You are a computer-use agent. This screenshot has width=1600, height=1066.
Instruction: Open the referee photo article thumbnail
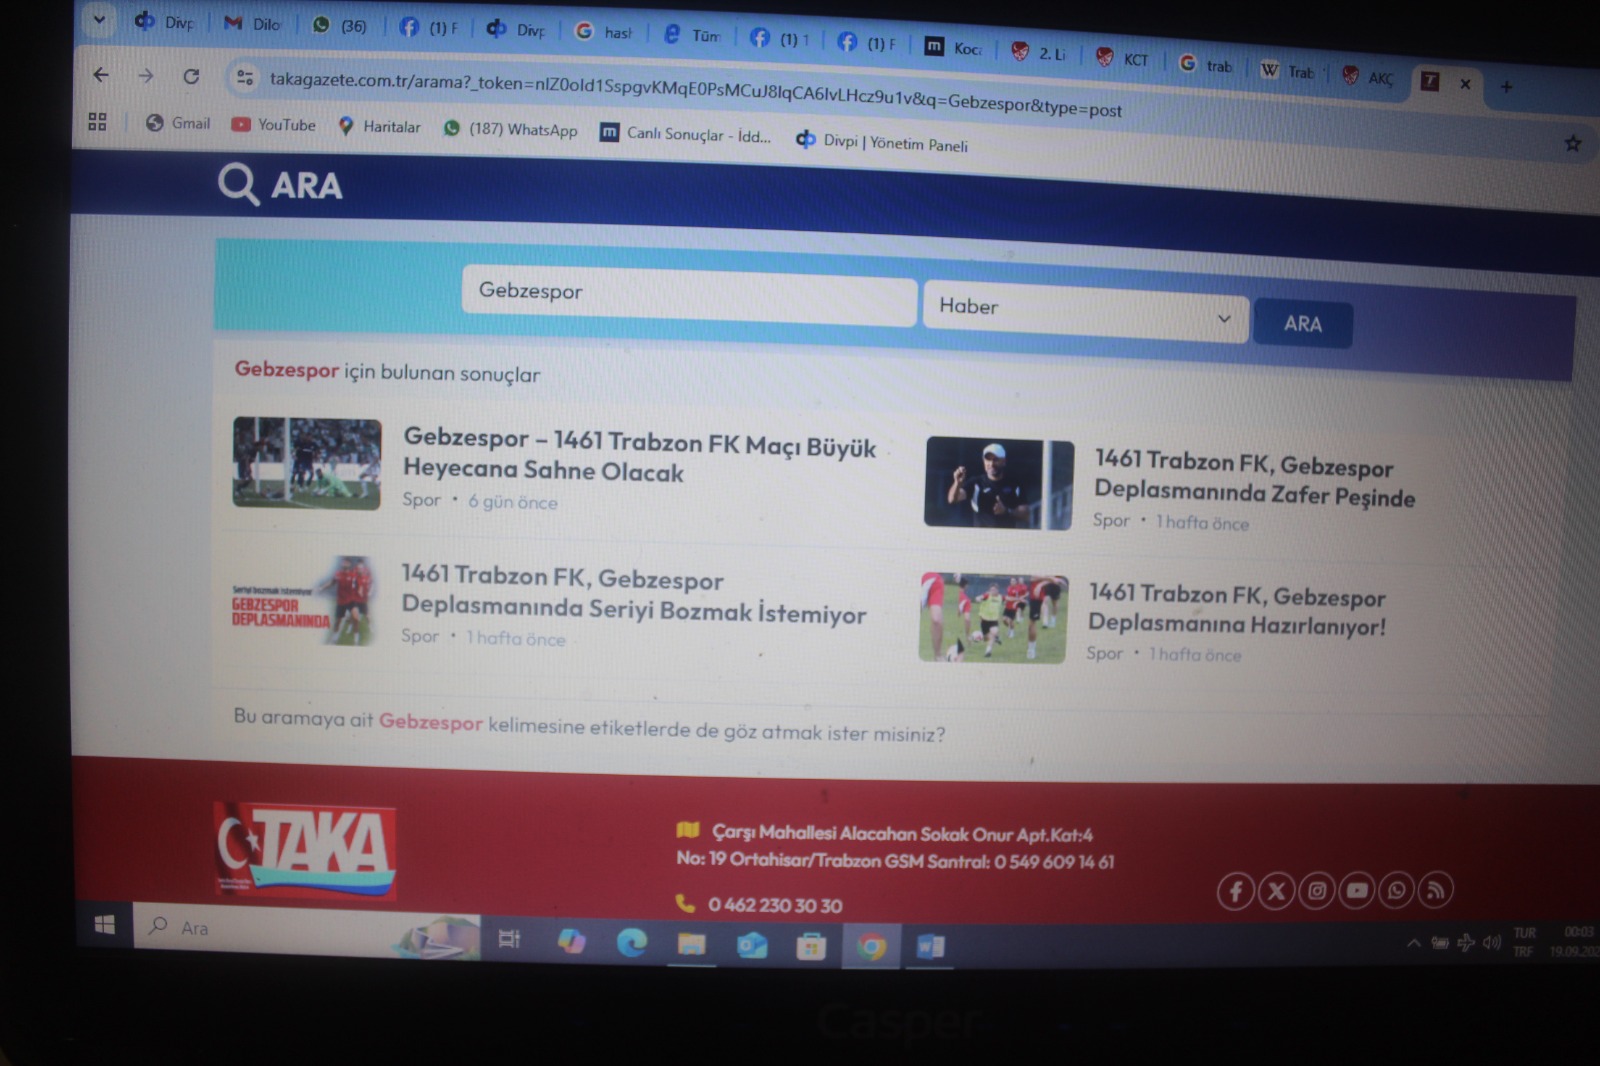(998, 483)
